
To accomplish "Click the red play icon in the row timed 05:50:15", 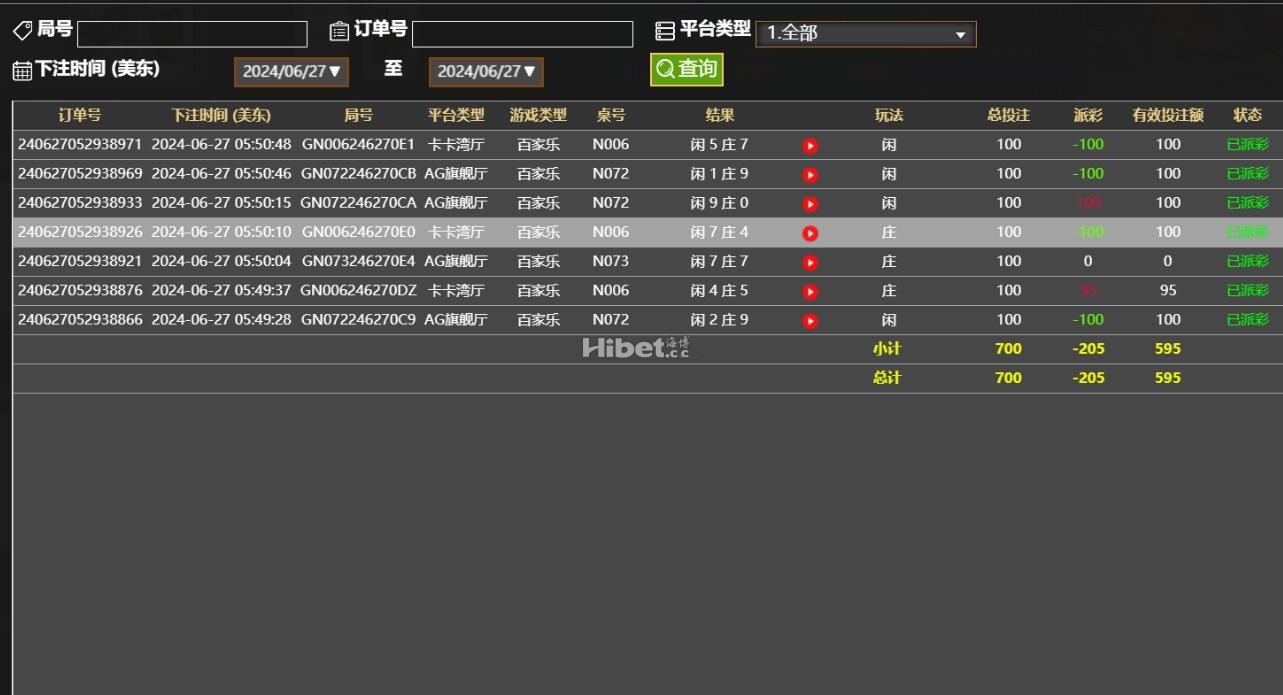I will click(x=810, y=204).
